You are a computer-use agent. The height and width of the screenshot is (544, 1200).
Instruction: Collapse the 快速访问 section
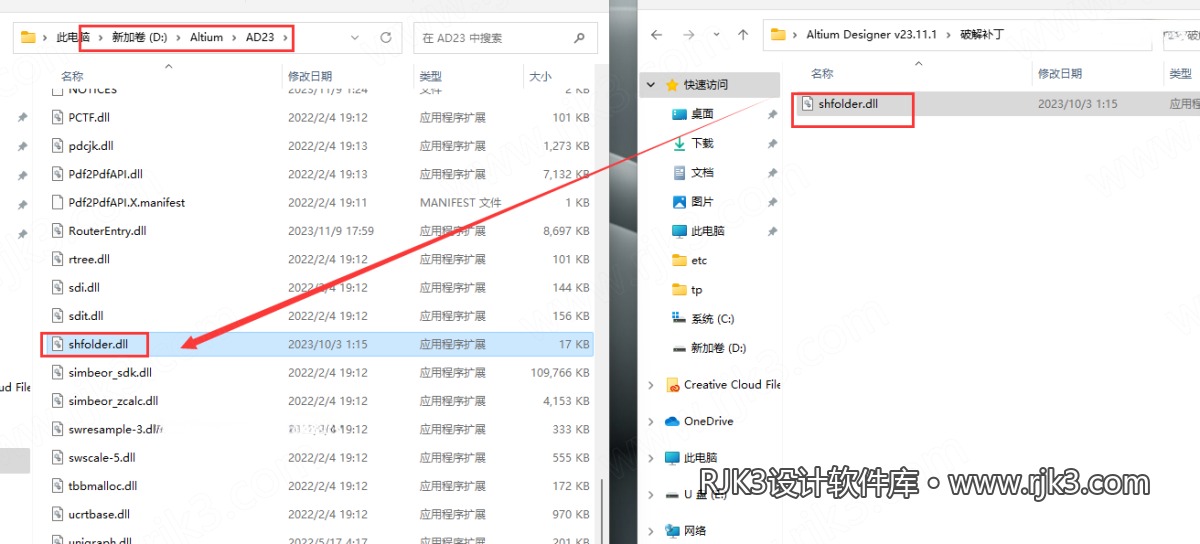click(x=651, y=85)
